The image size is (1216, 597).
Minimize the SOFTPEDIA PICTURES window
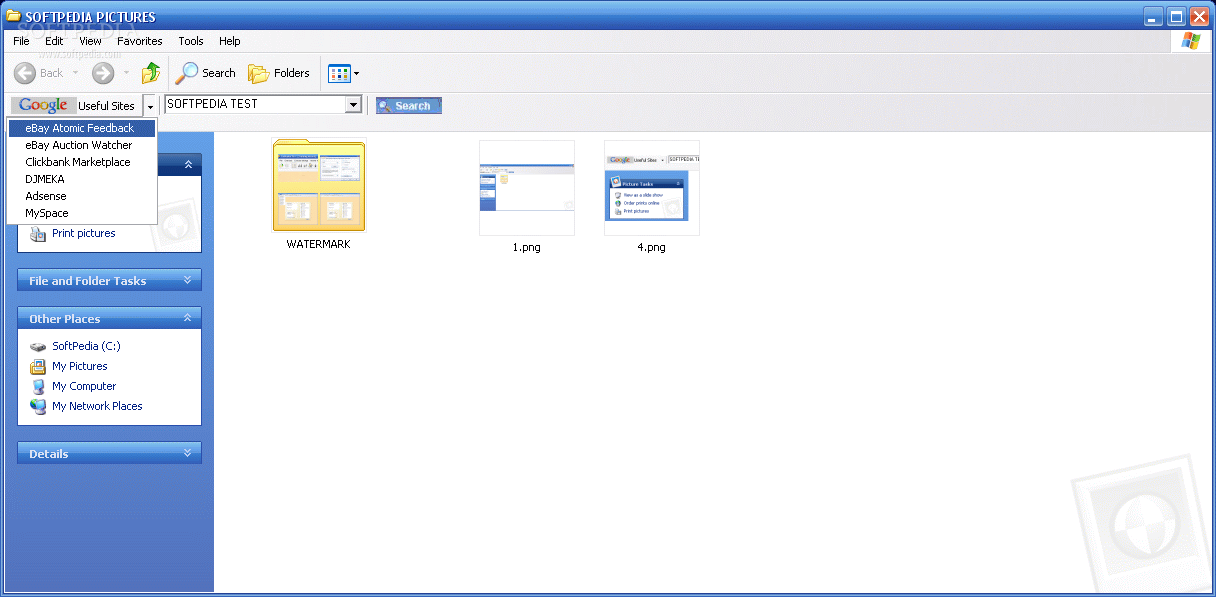pos(1154,16)
